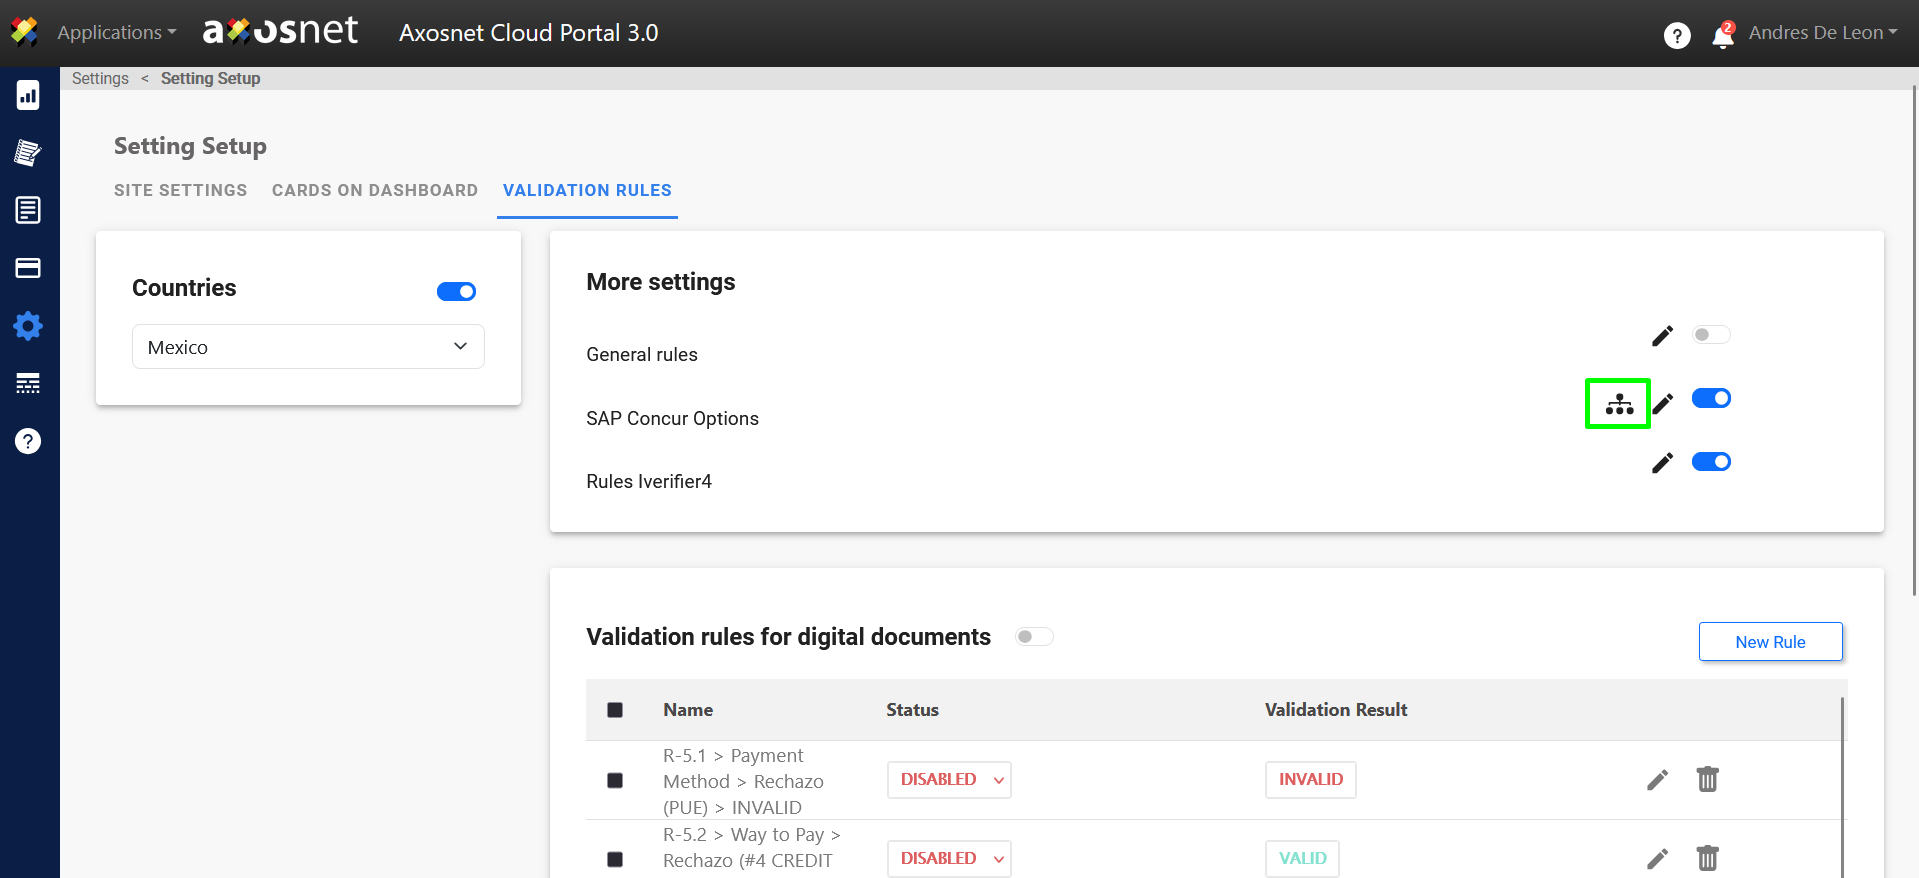Open the dashboard chart icon in sidebar
Screen dimensions: 1919x878
pos(28,96)
